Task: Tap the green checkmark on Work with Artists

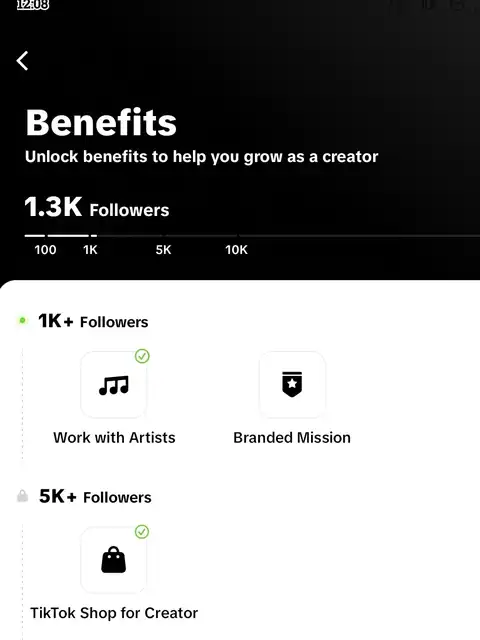Action: tap(142, 356)
